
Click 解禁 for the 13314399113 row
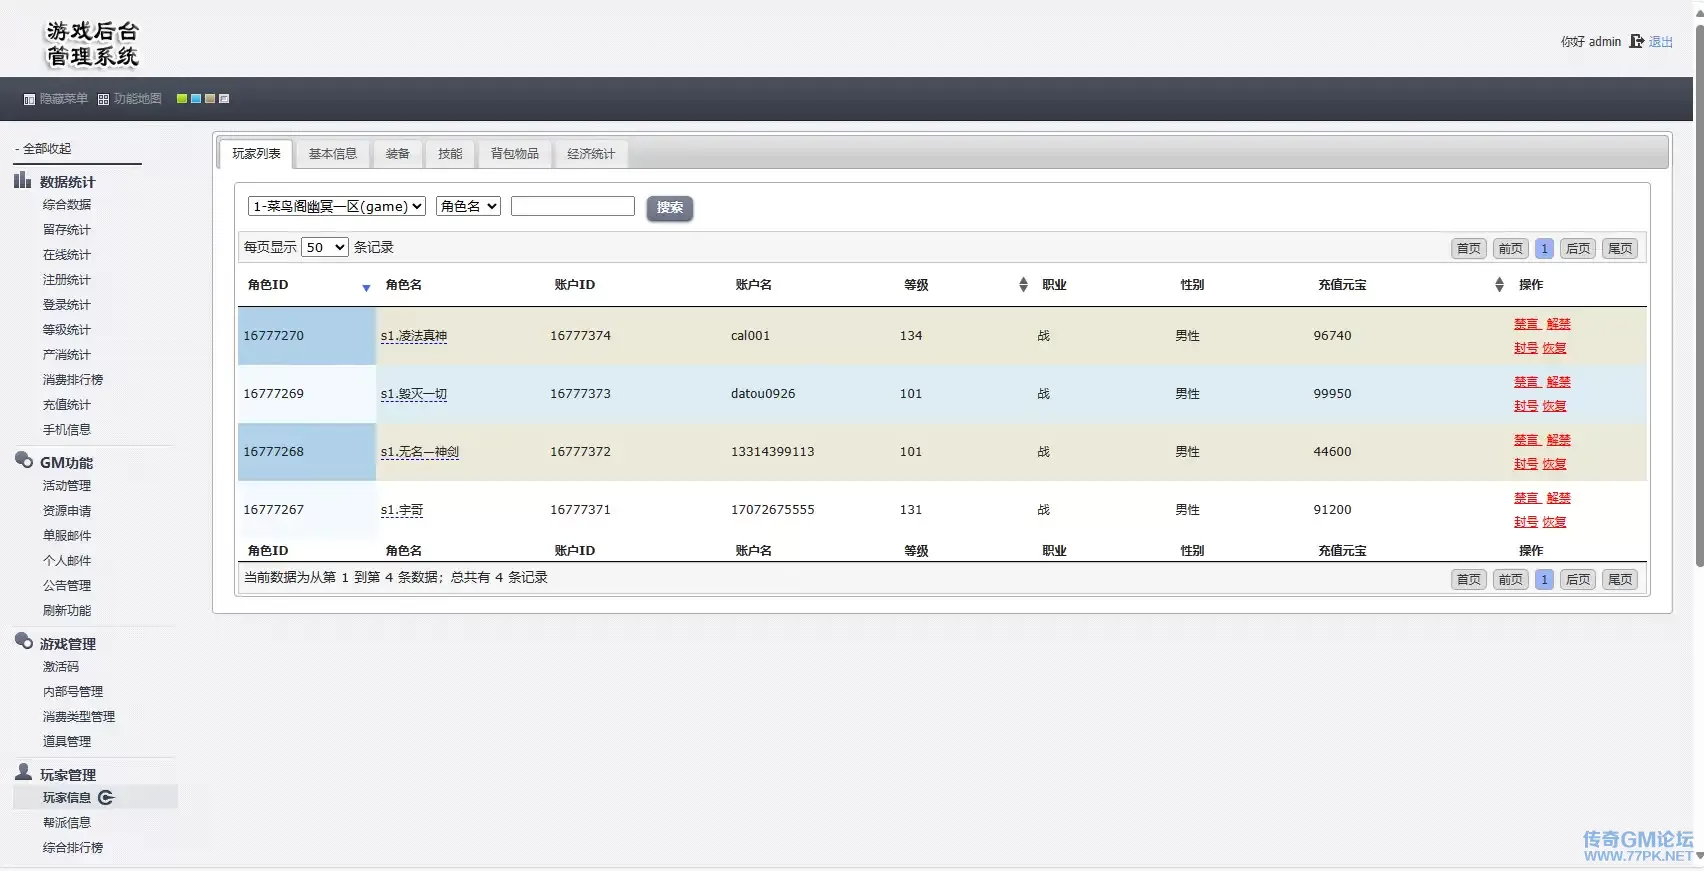click(x=1559, y=440)
